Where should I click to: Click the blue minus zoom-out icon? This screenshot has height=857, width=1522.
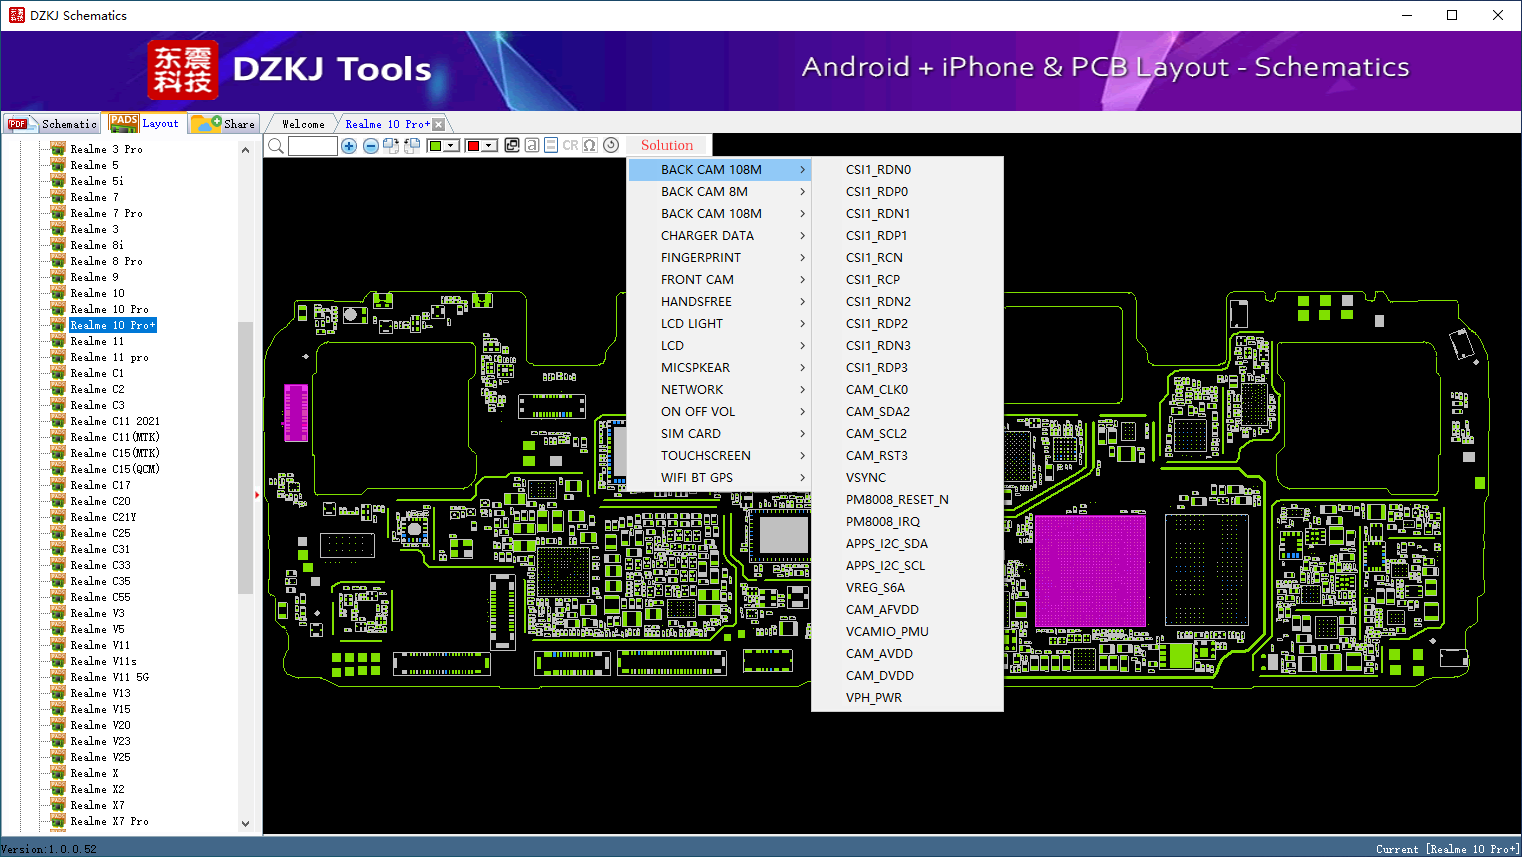coord(370,146)
